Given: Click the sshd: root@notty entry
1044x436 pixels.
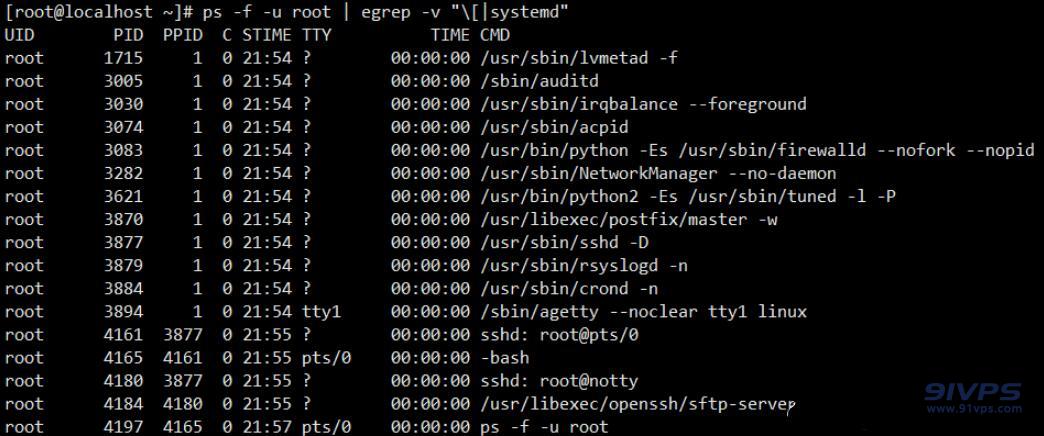Looking at the screenshot, I should coord(559,381).
